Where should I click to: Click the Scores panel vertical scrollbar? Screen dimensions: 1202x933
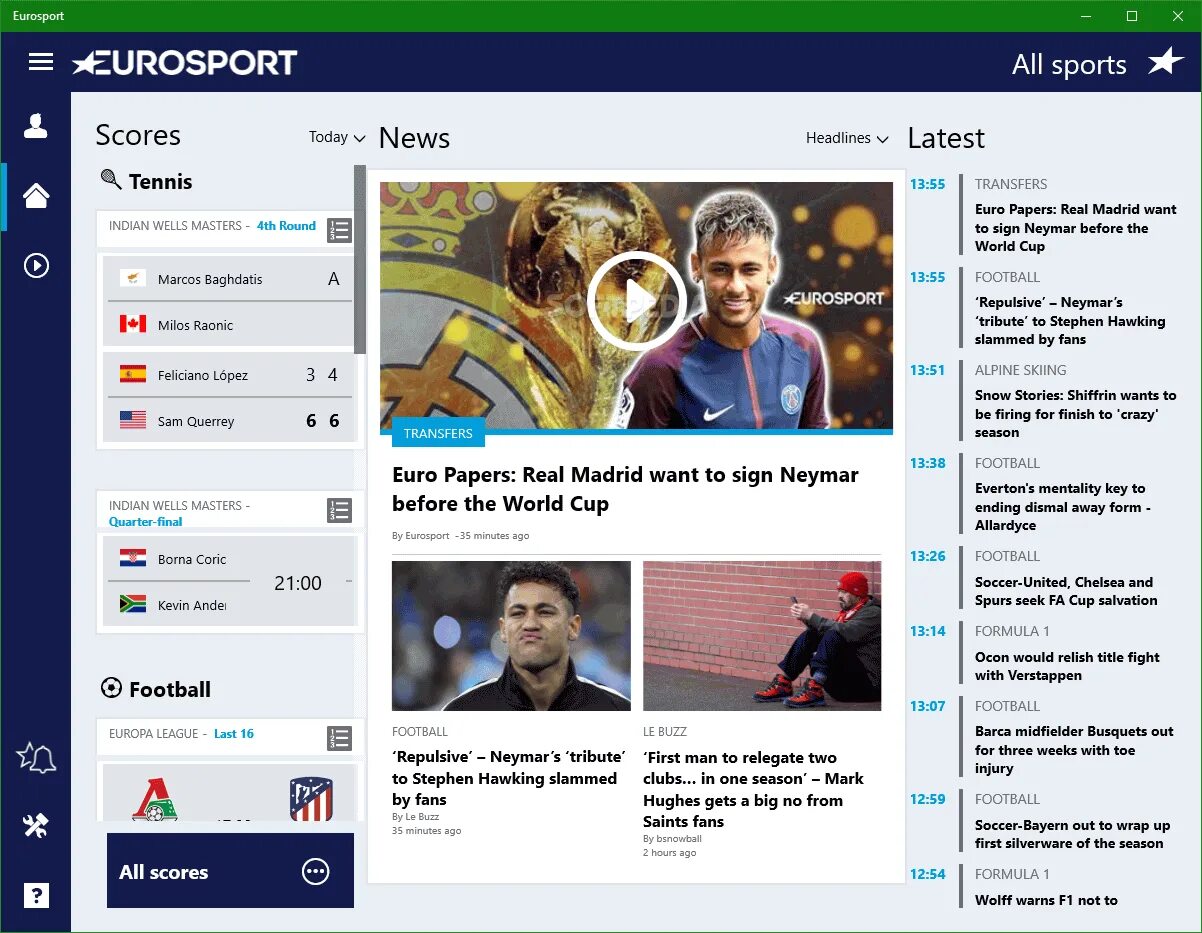pos(360,258)
